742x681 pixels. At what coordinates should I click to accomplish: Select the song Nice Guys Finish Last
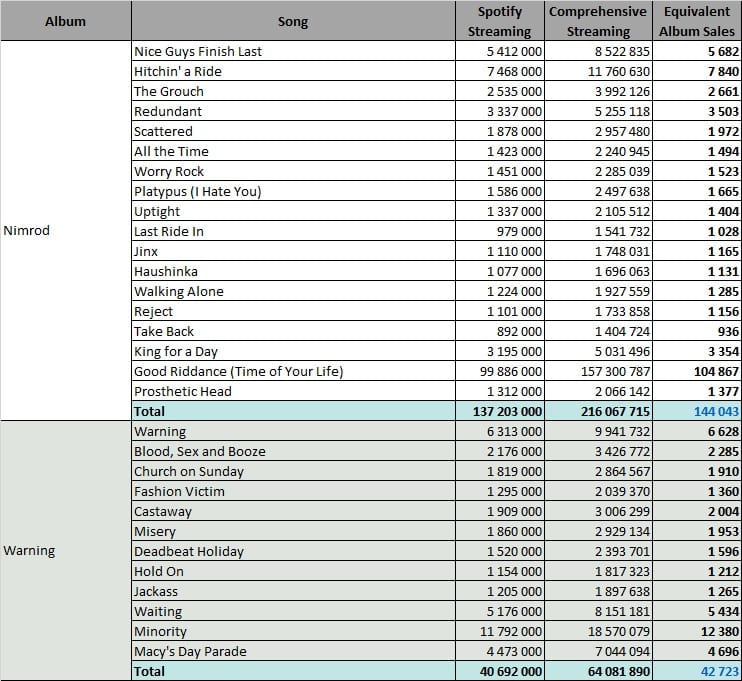click(293, 51)
